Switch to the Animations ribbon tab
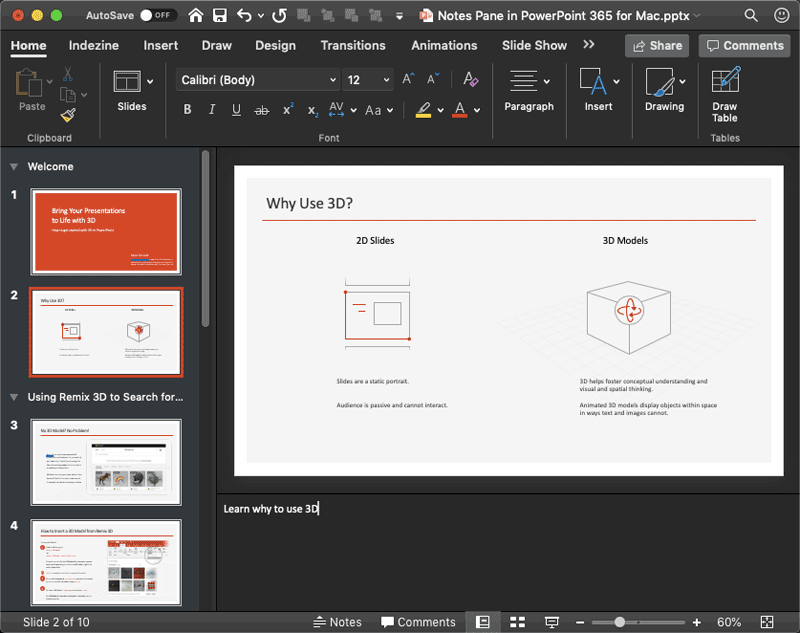The image size is (800, 633). (x=444, y=45)
